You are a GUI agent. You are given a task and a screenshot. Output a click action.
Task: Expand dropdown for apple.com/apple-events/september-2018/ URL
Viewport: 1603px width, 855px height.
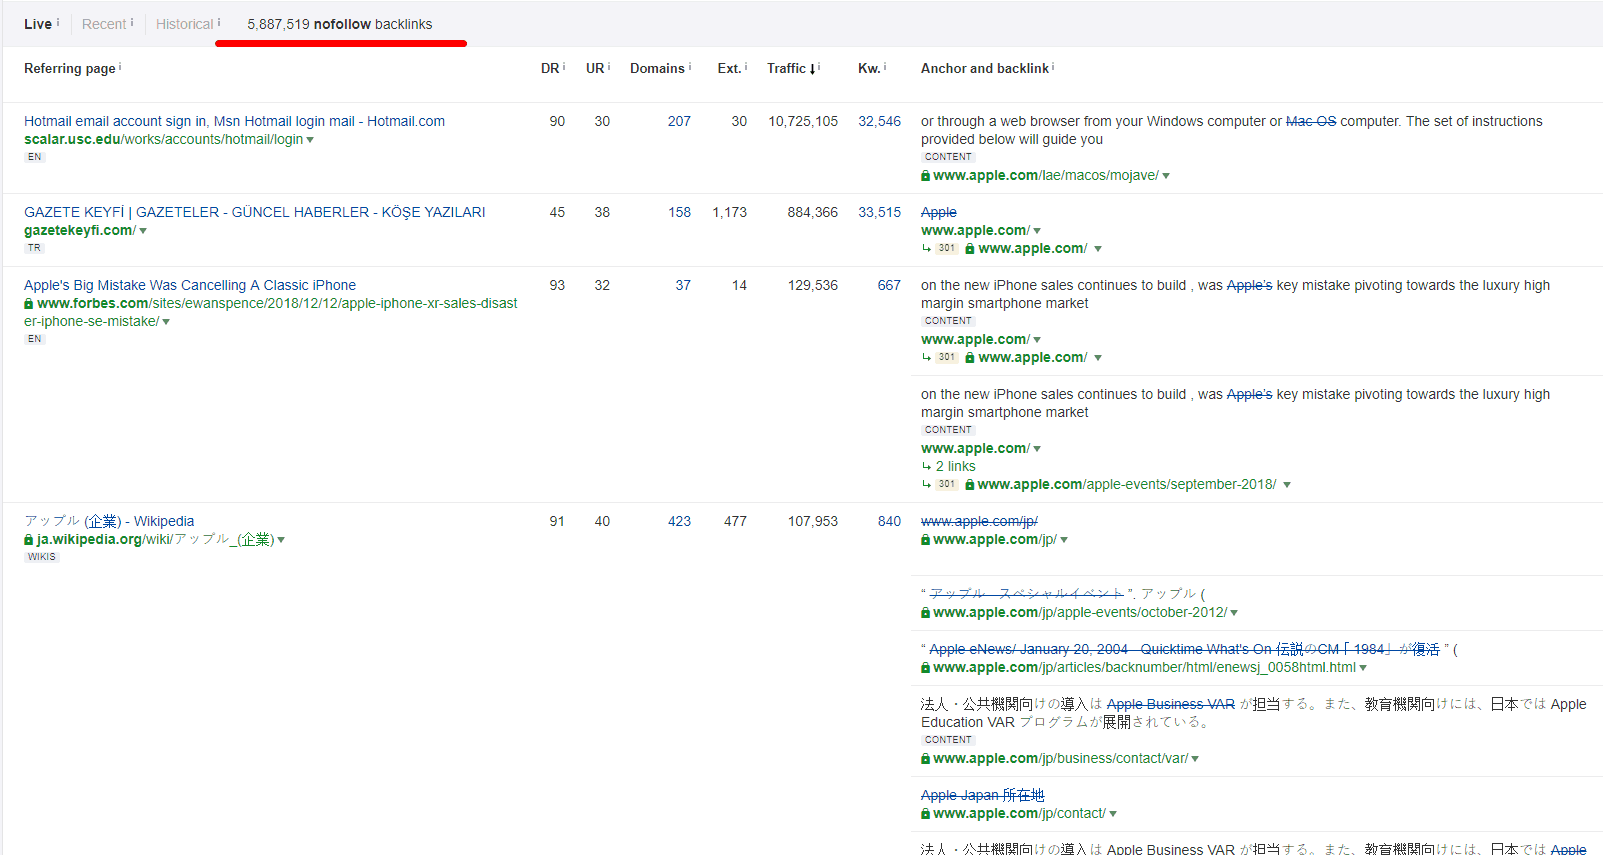1287,485
